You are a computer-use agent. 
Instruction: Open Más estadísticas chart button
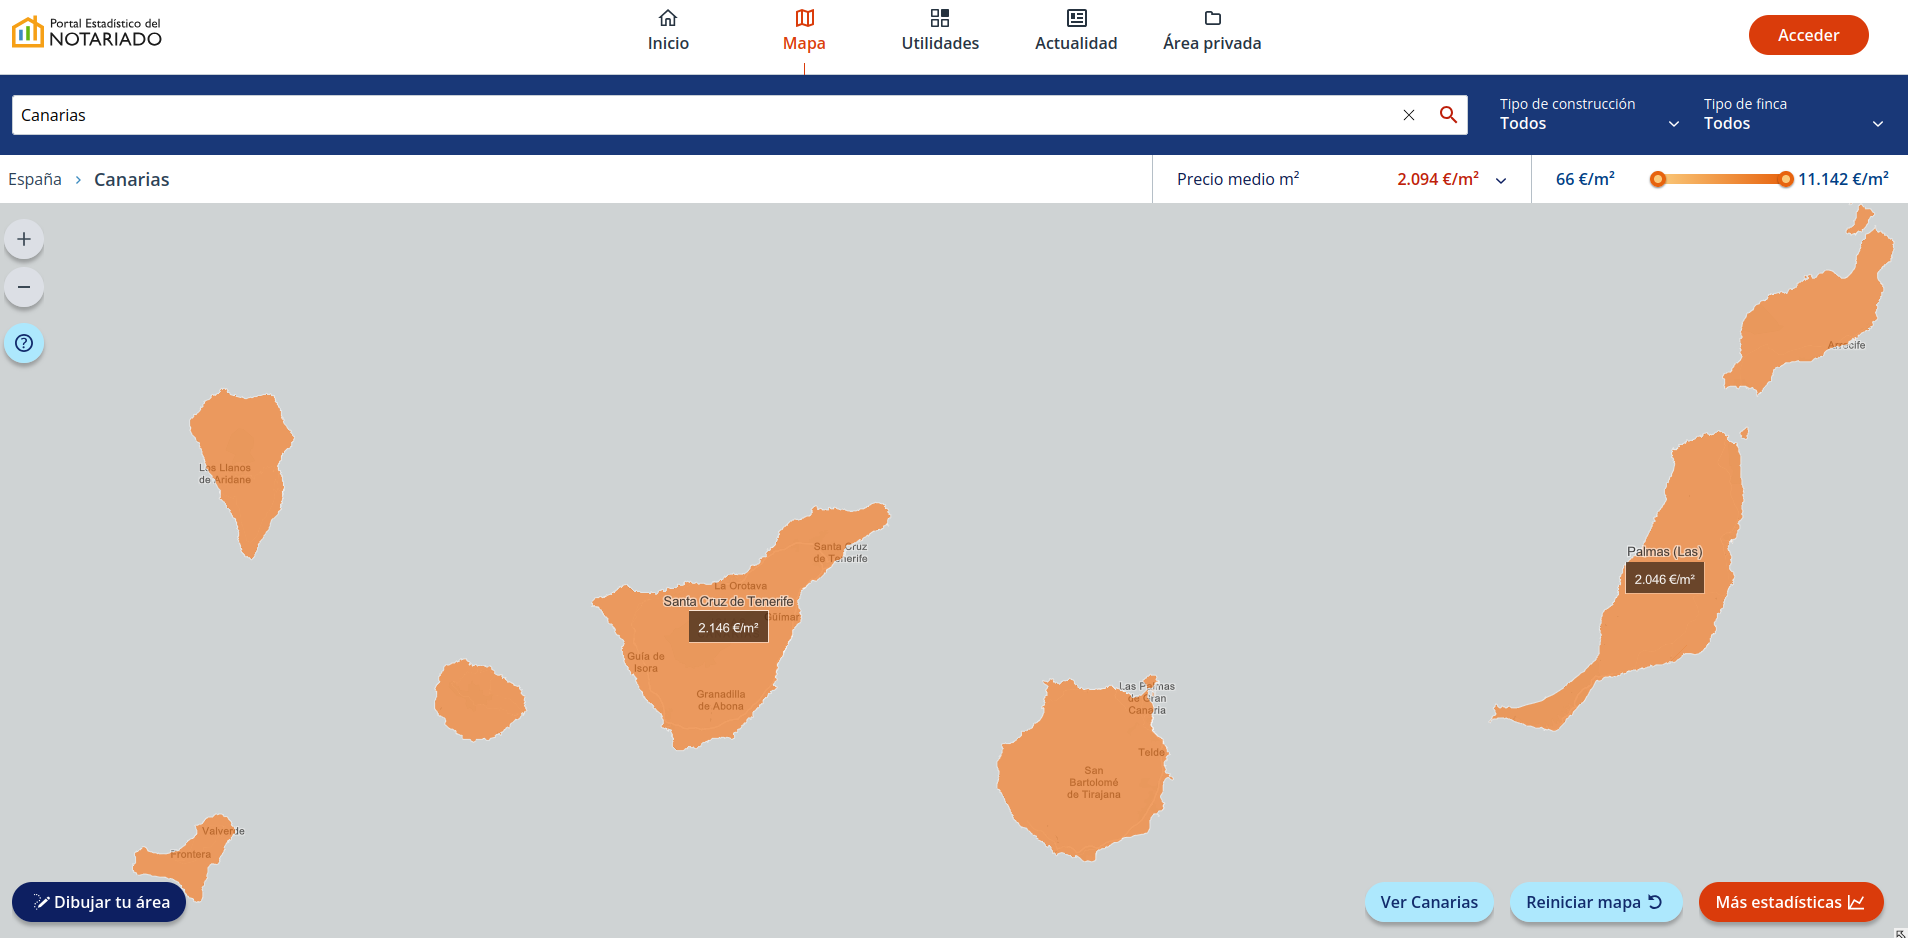click(x=1790, y=902)
